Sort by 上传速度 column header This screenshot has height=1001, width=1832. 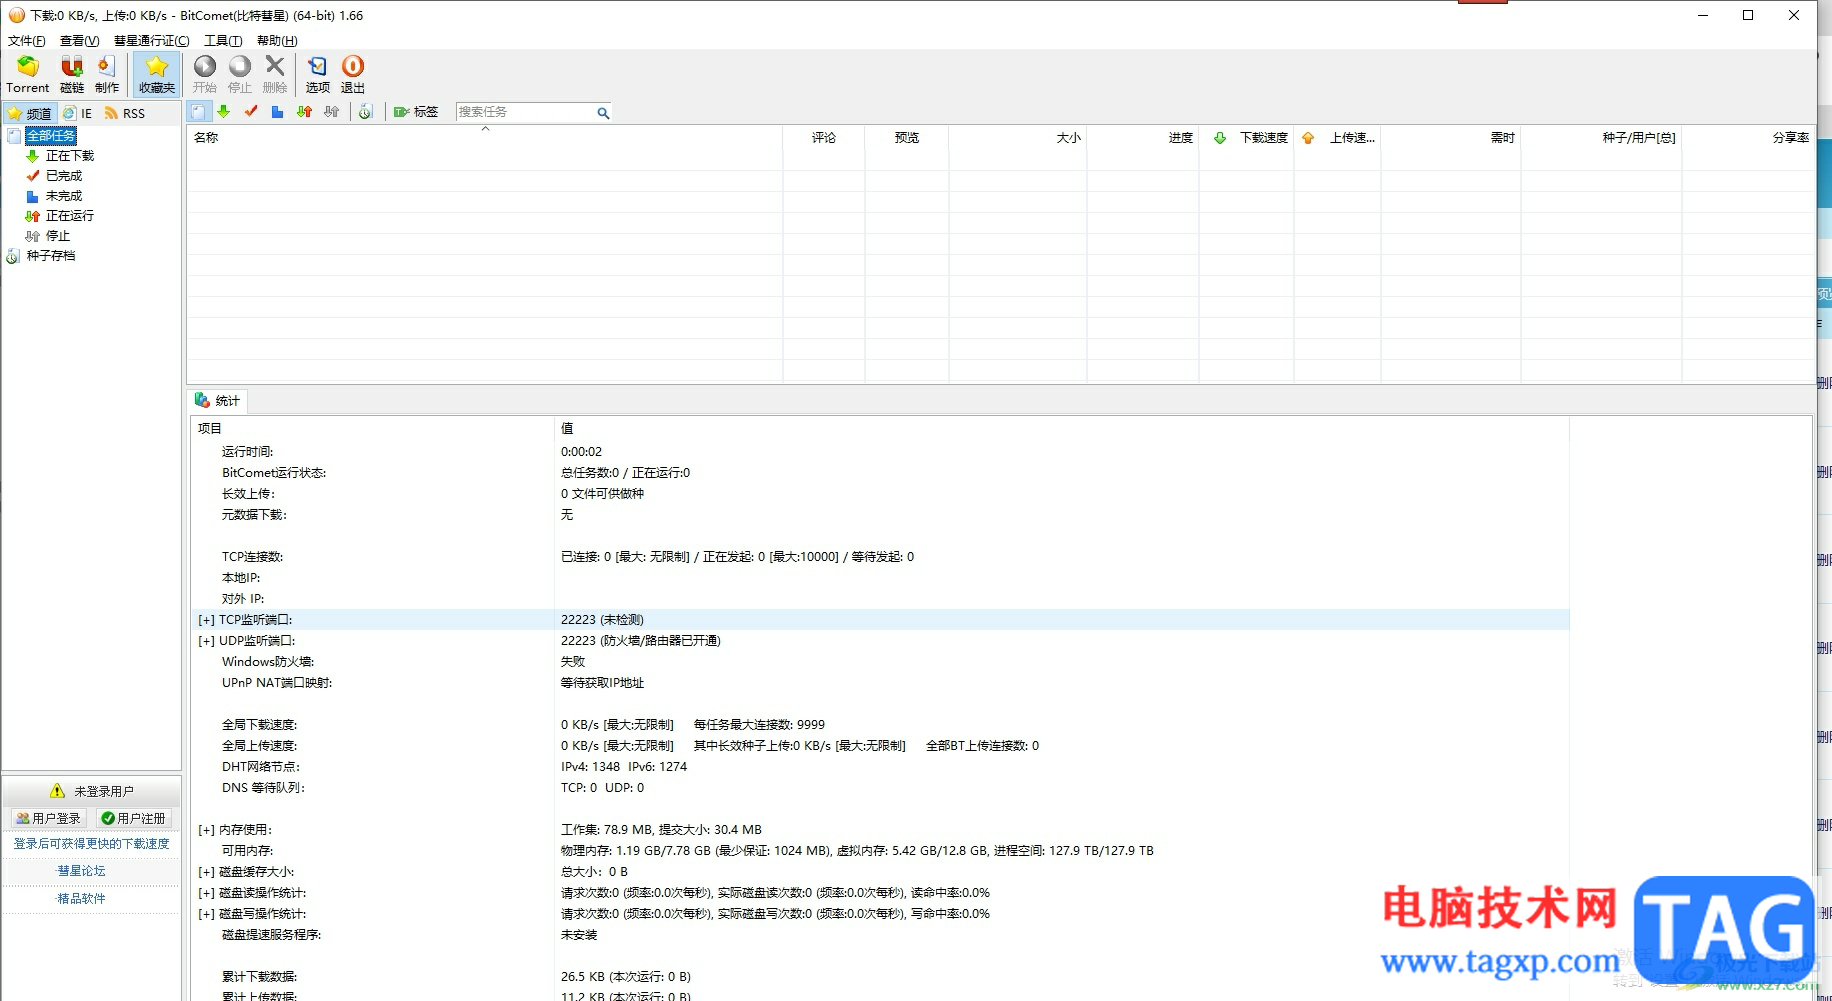coord(1338,138)
